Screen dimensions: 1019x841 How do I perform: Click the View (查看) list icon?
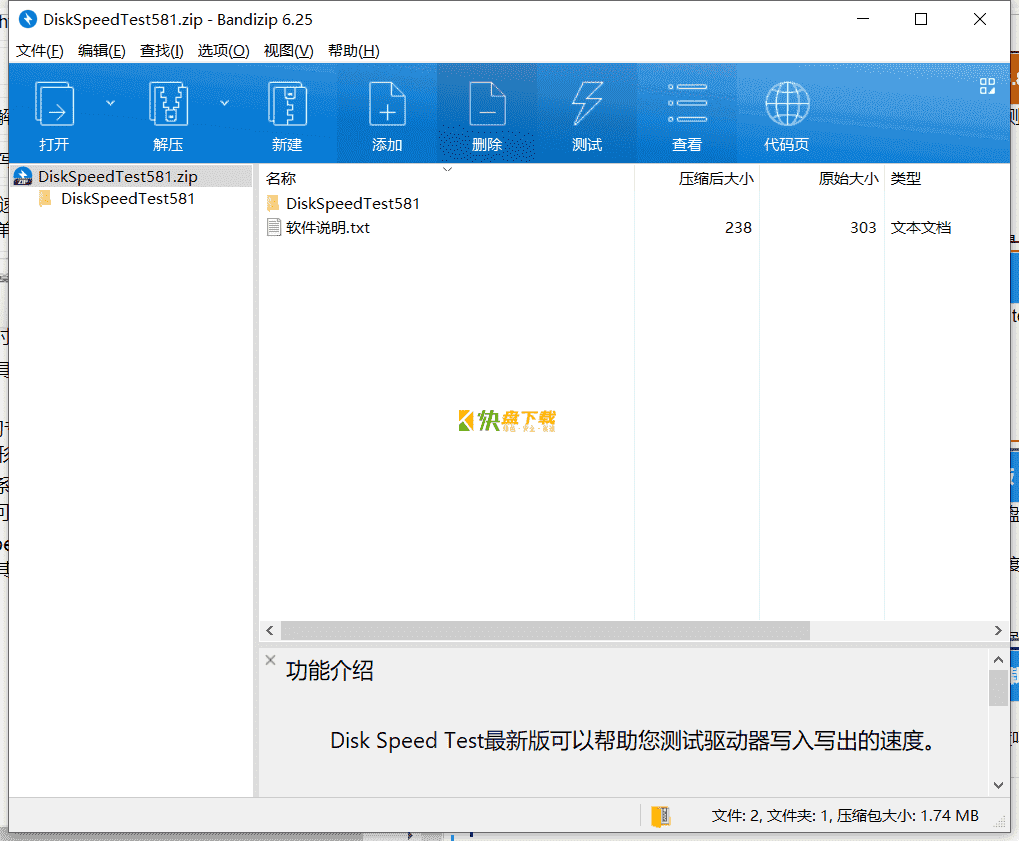tap(688, 104)
